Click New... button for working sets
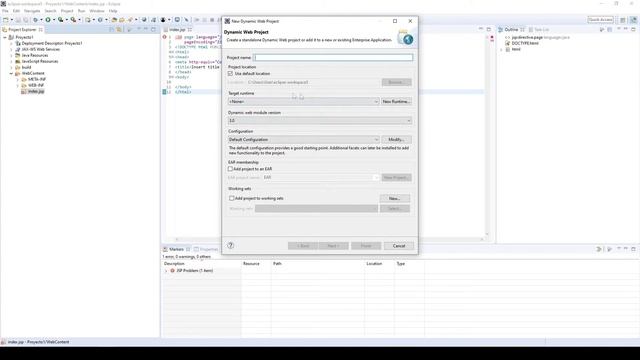Image resolution: width=640 pixels, height=360 pixels. (395, 198)
